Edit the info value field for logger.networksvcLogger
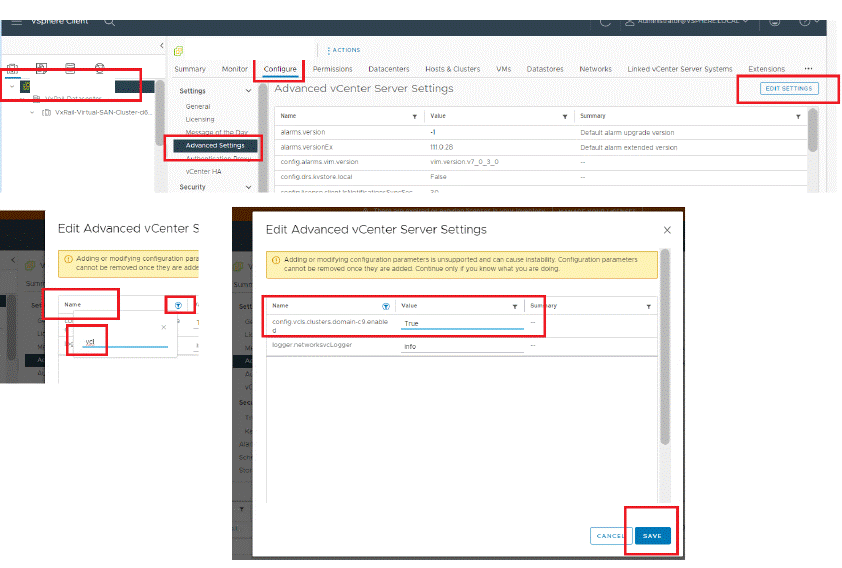 462,347
